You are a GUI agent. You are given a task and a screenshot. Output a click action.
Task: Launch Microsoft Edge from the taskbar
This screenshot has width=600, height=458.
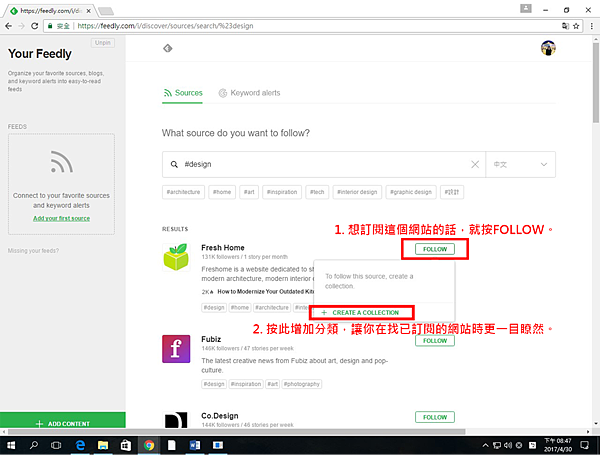pyautogui.click(x=80, y=445)
